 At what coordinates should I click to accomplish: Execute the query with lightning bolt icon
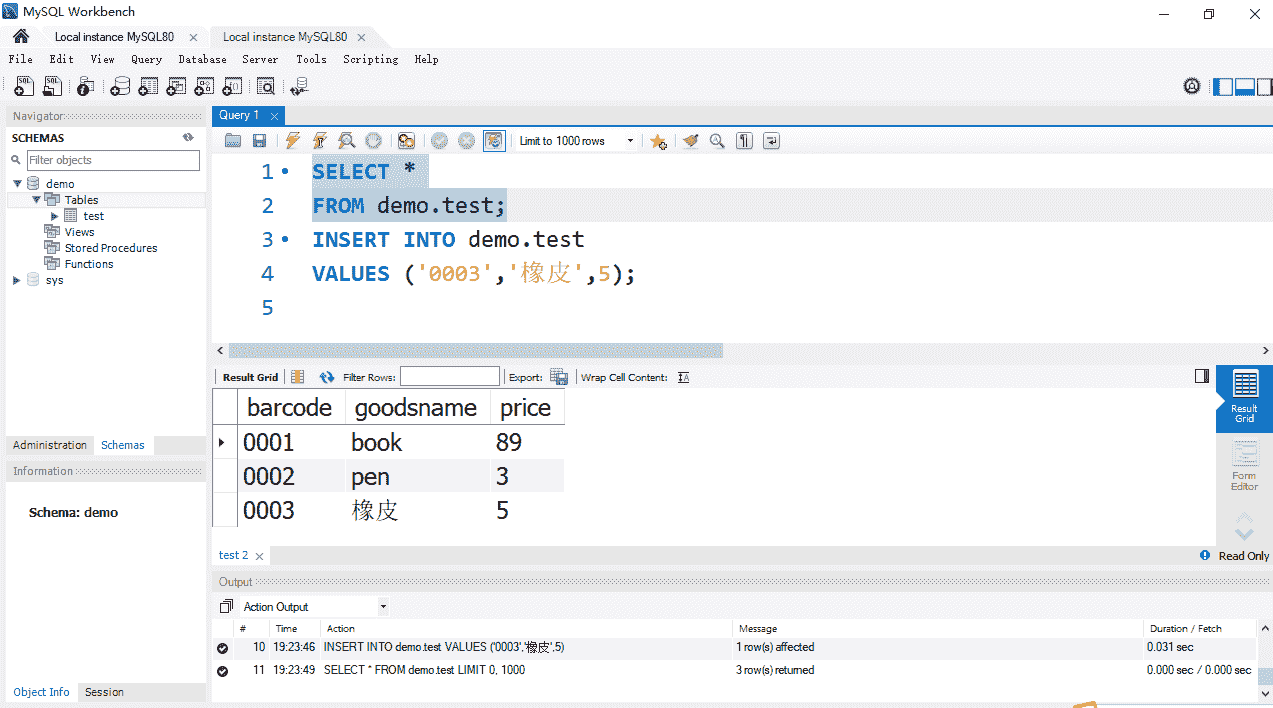click(293, 141)
